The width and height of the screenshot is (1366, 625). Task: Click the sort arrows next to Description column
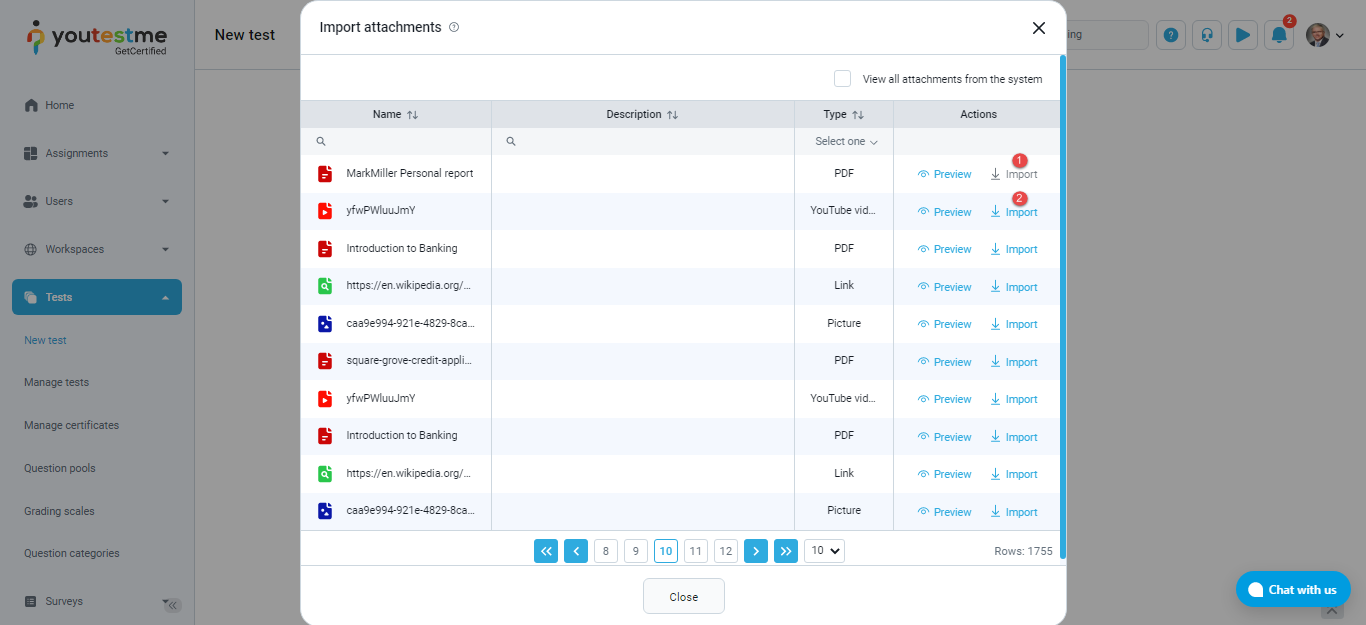point(673,115)
